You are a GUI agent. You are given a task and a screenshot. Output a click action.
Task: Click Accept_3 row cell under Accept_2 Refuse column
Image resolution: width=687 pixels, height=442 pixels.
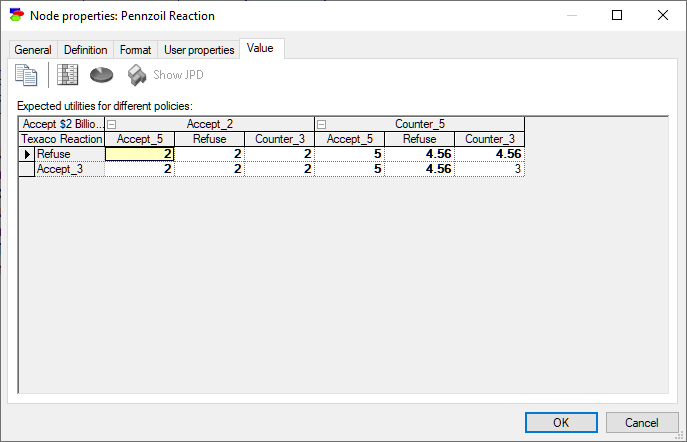click(209, 169)
